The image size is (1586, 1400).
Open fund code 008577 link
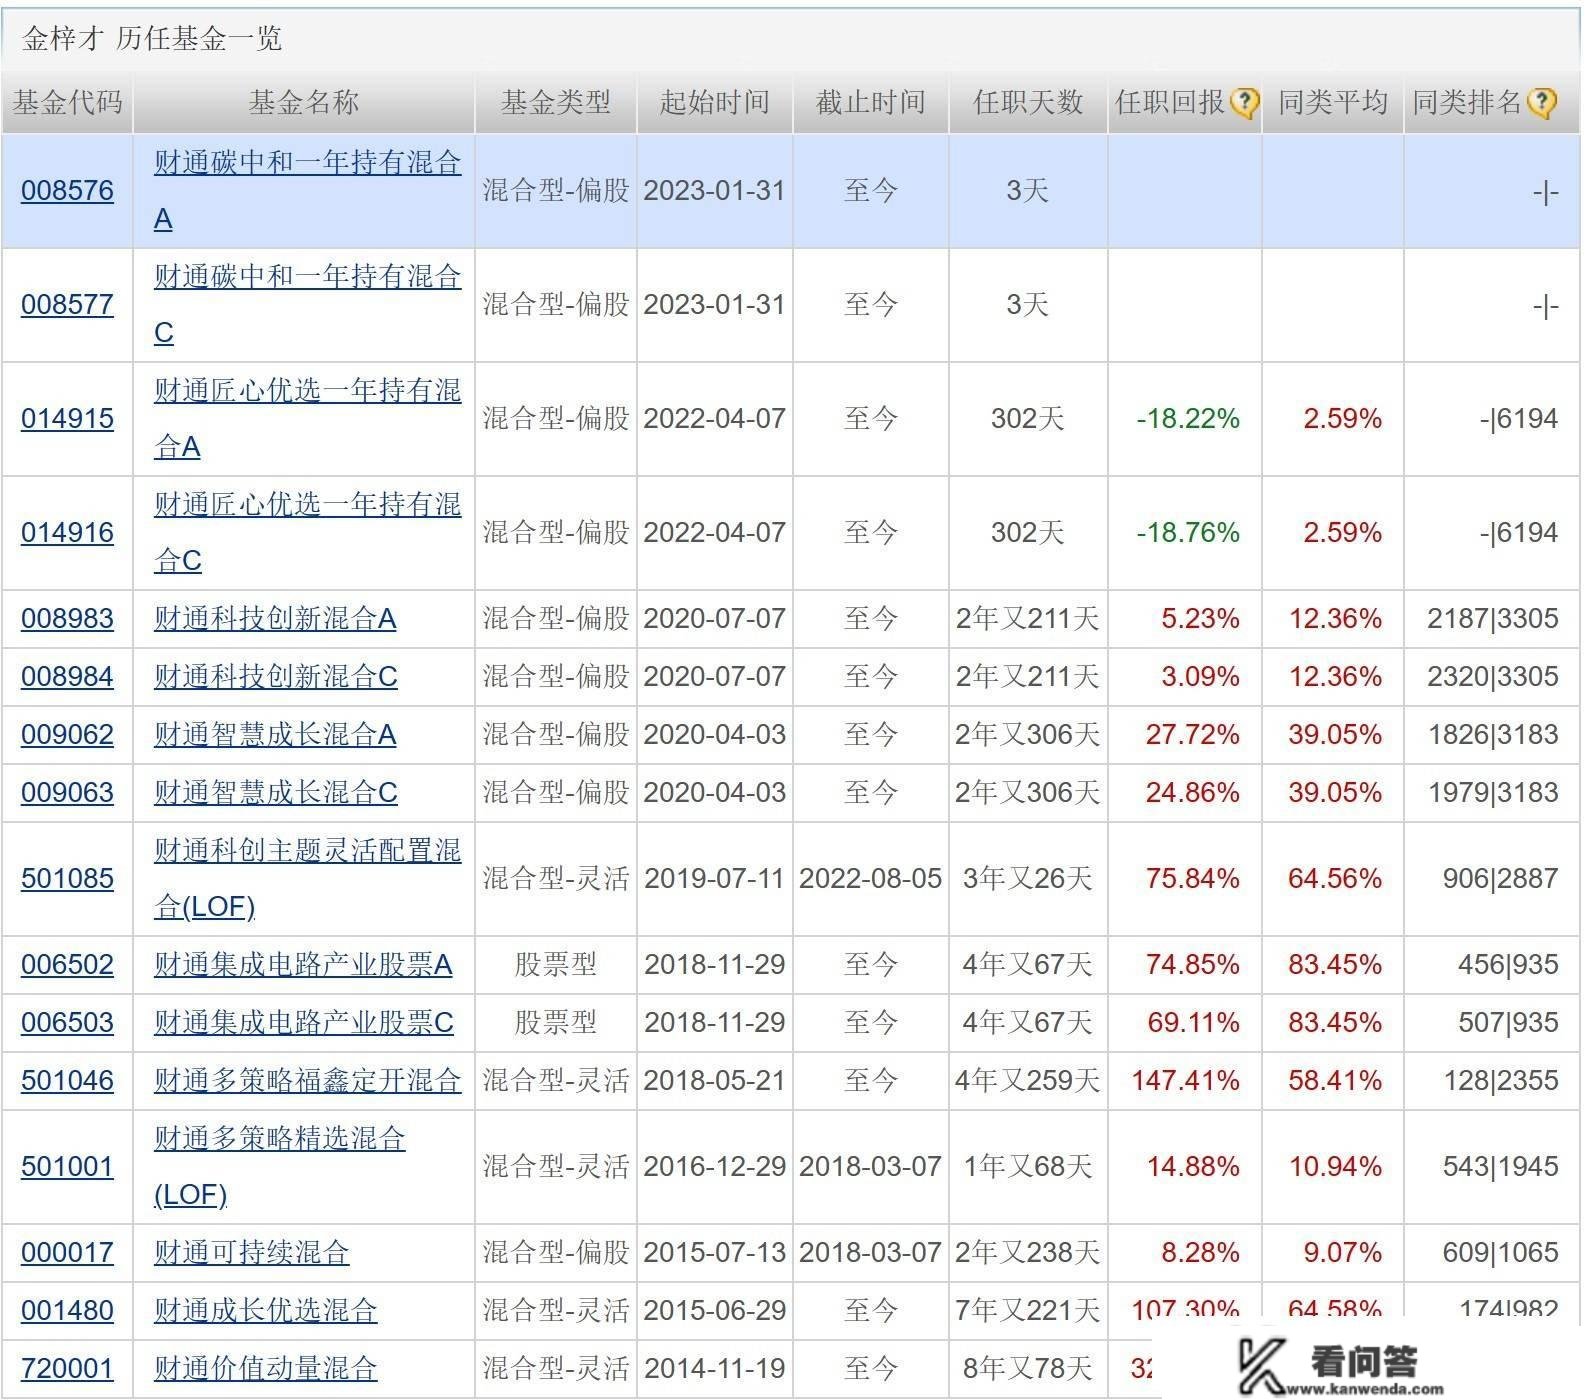67,304
